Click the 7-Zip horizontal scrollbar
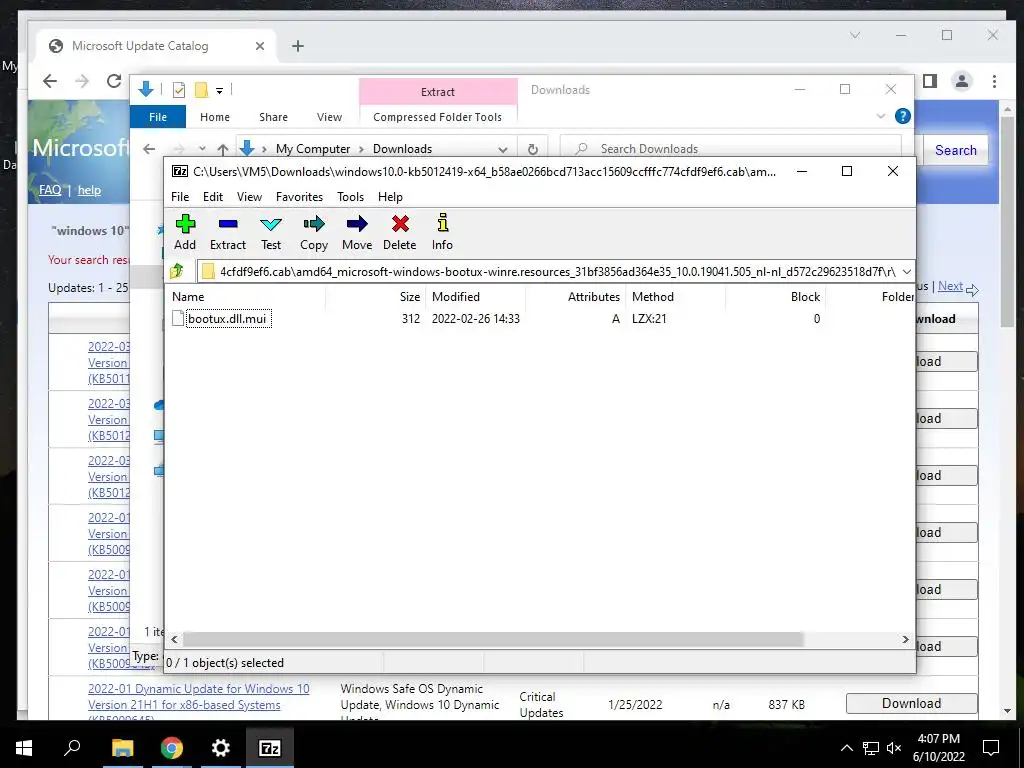This screenshot has height=768, width=1024. pos(492,639)
